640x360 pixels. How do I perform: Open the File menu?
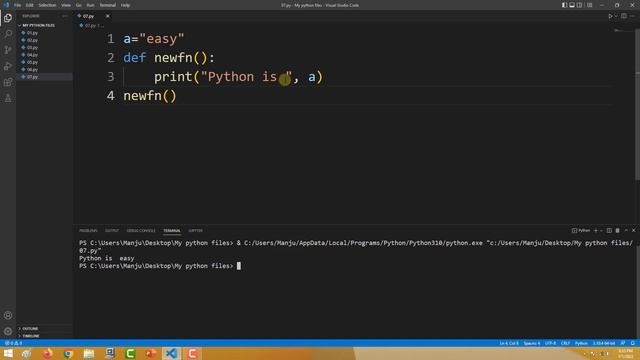[x=17, y=5]
